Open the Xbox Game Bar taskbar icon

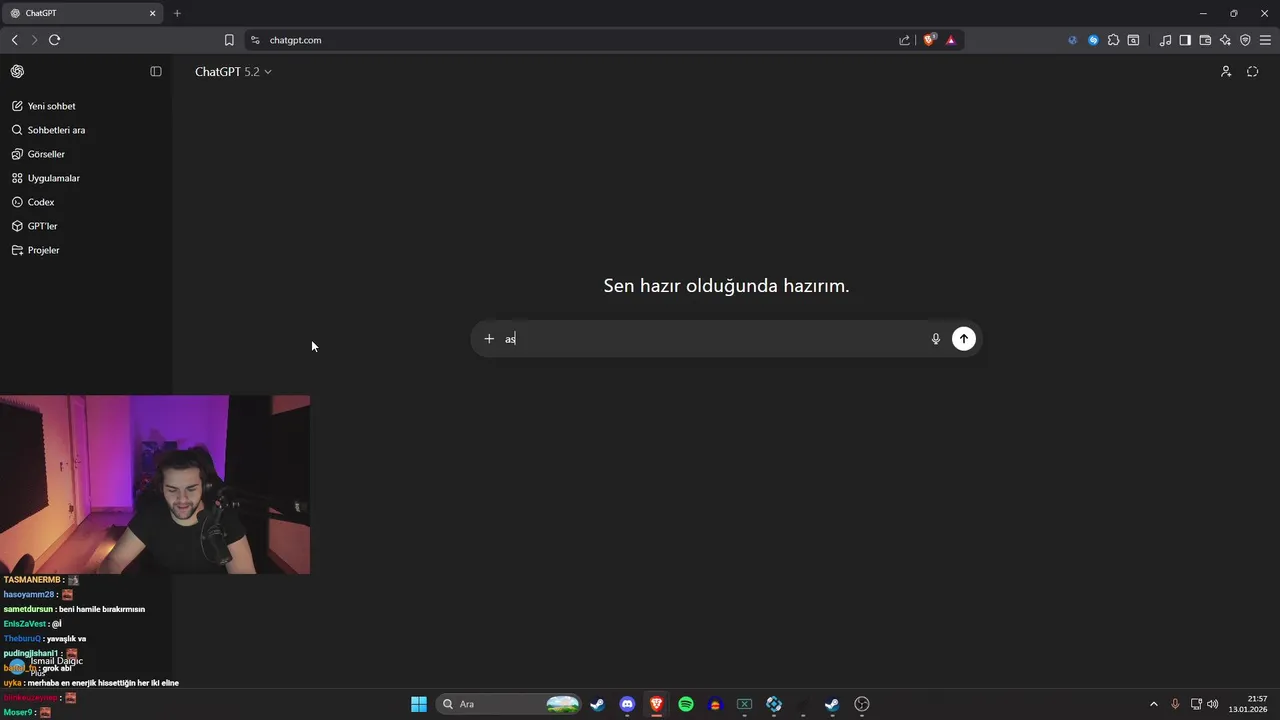click(744, 704)
